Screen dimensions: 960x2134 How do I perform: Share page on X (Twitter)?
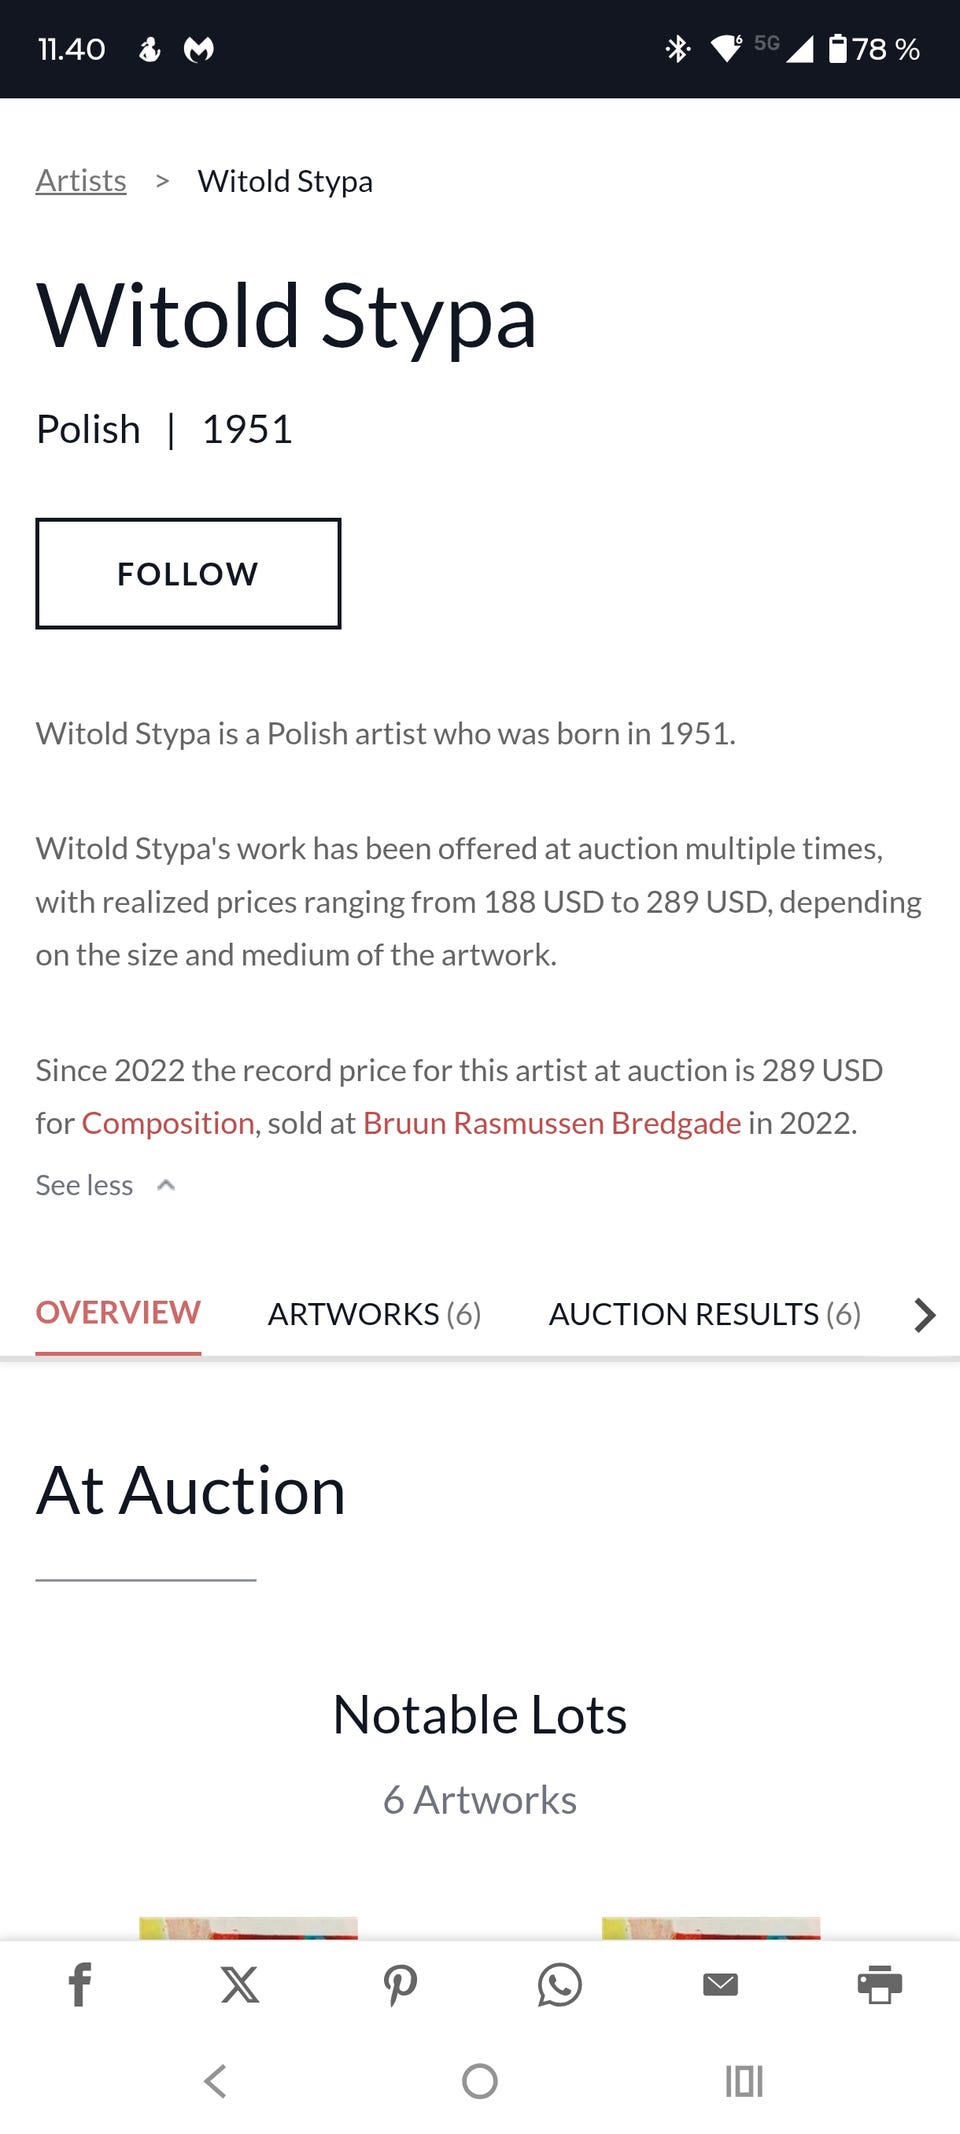click(x=240, y=1985)
